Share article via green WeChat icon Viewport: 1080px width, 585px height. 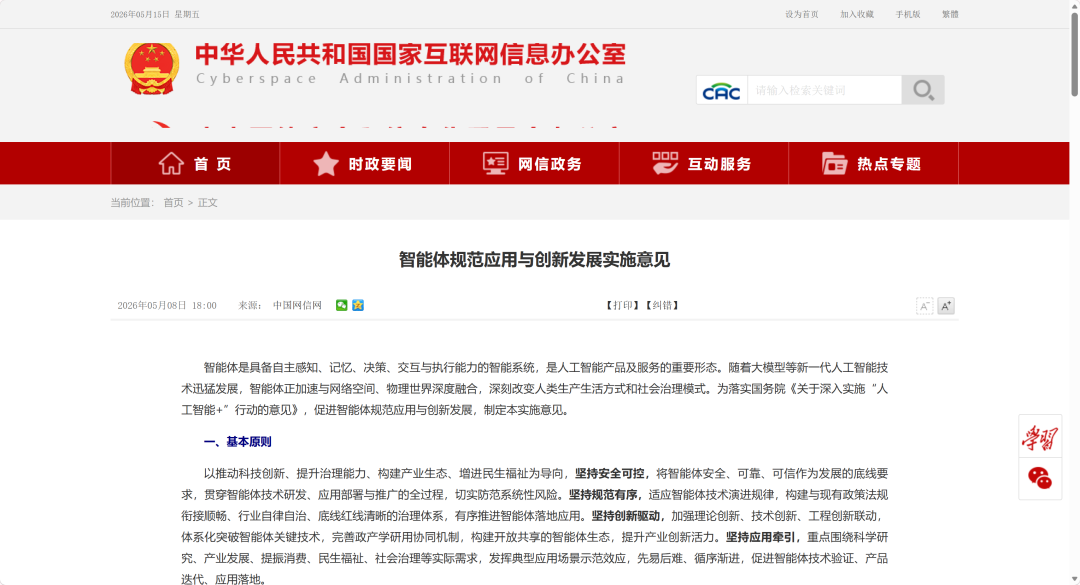click(x=342, y=305)
